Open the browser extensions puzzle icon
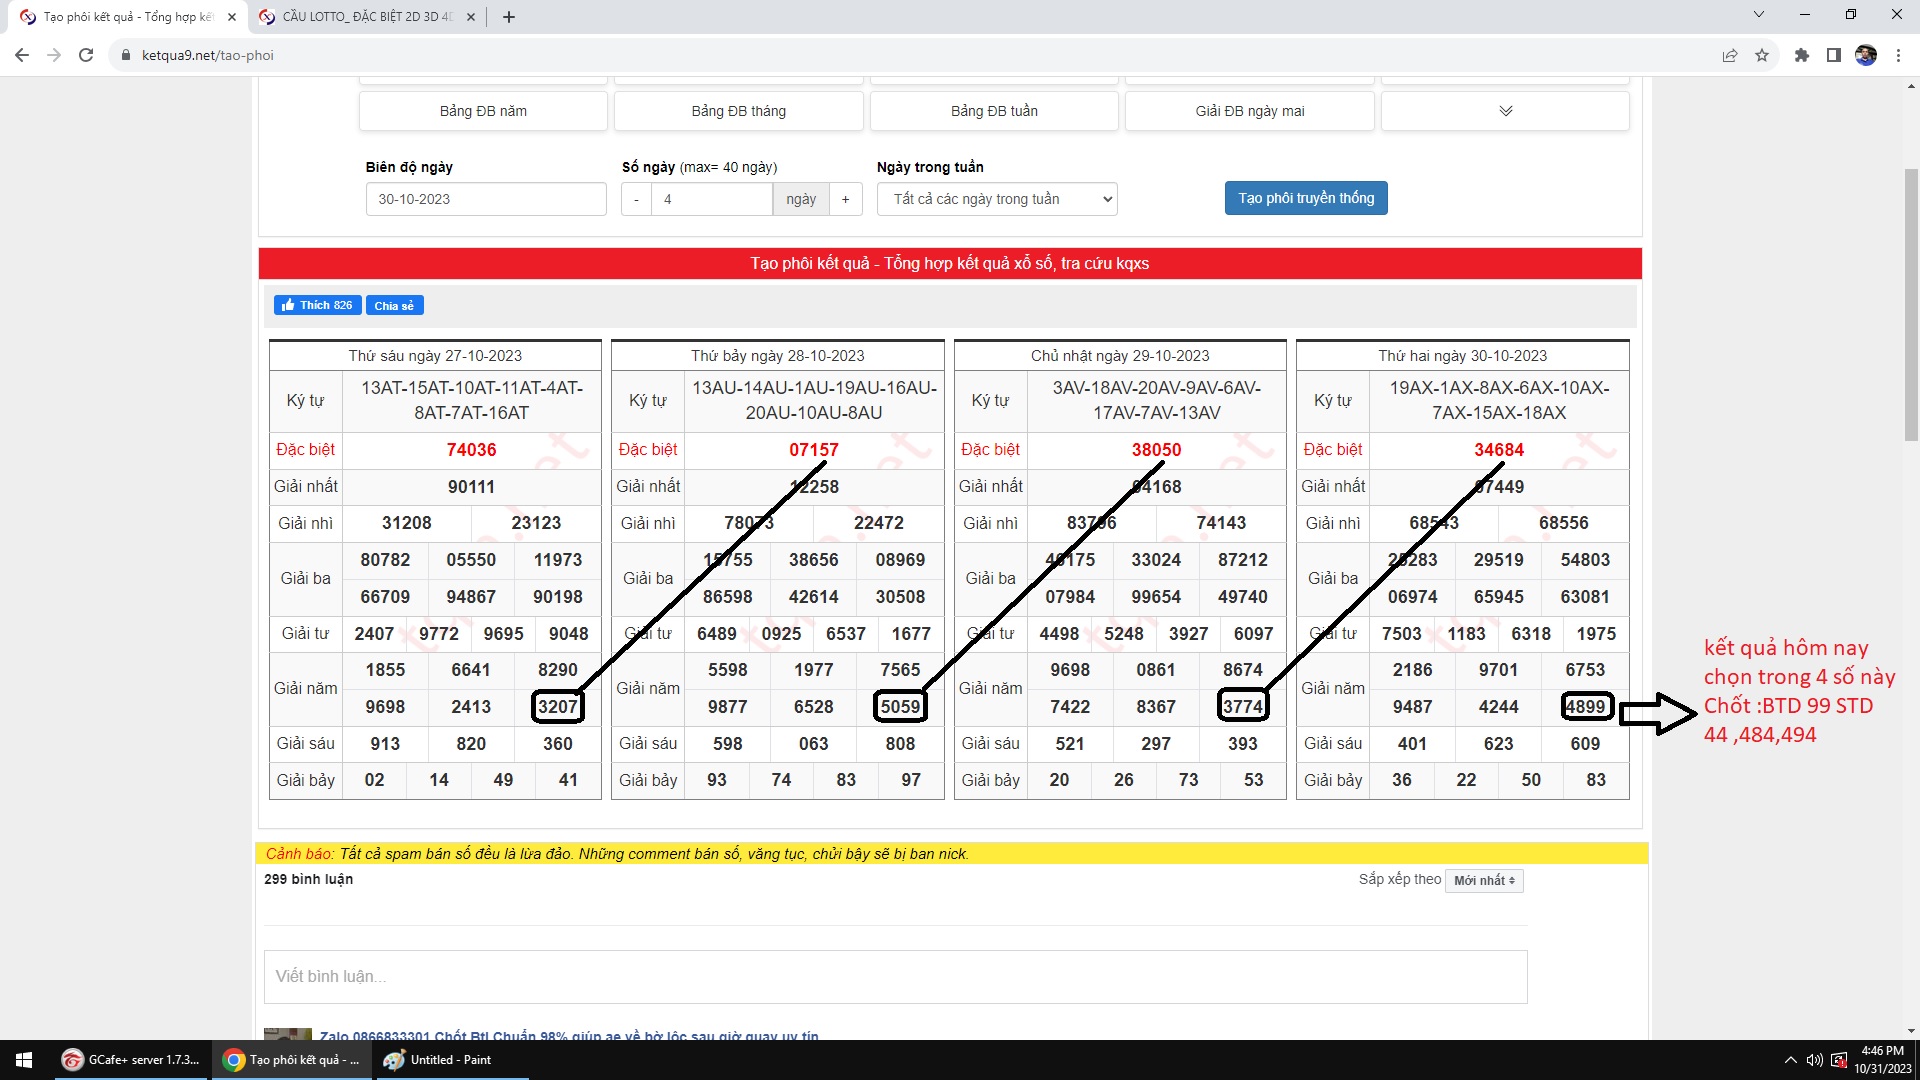 1801,55
